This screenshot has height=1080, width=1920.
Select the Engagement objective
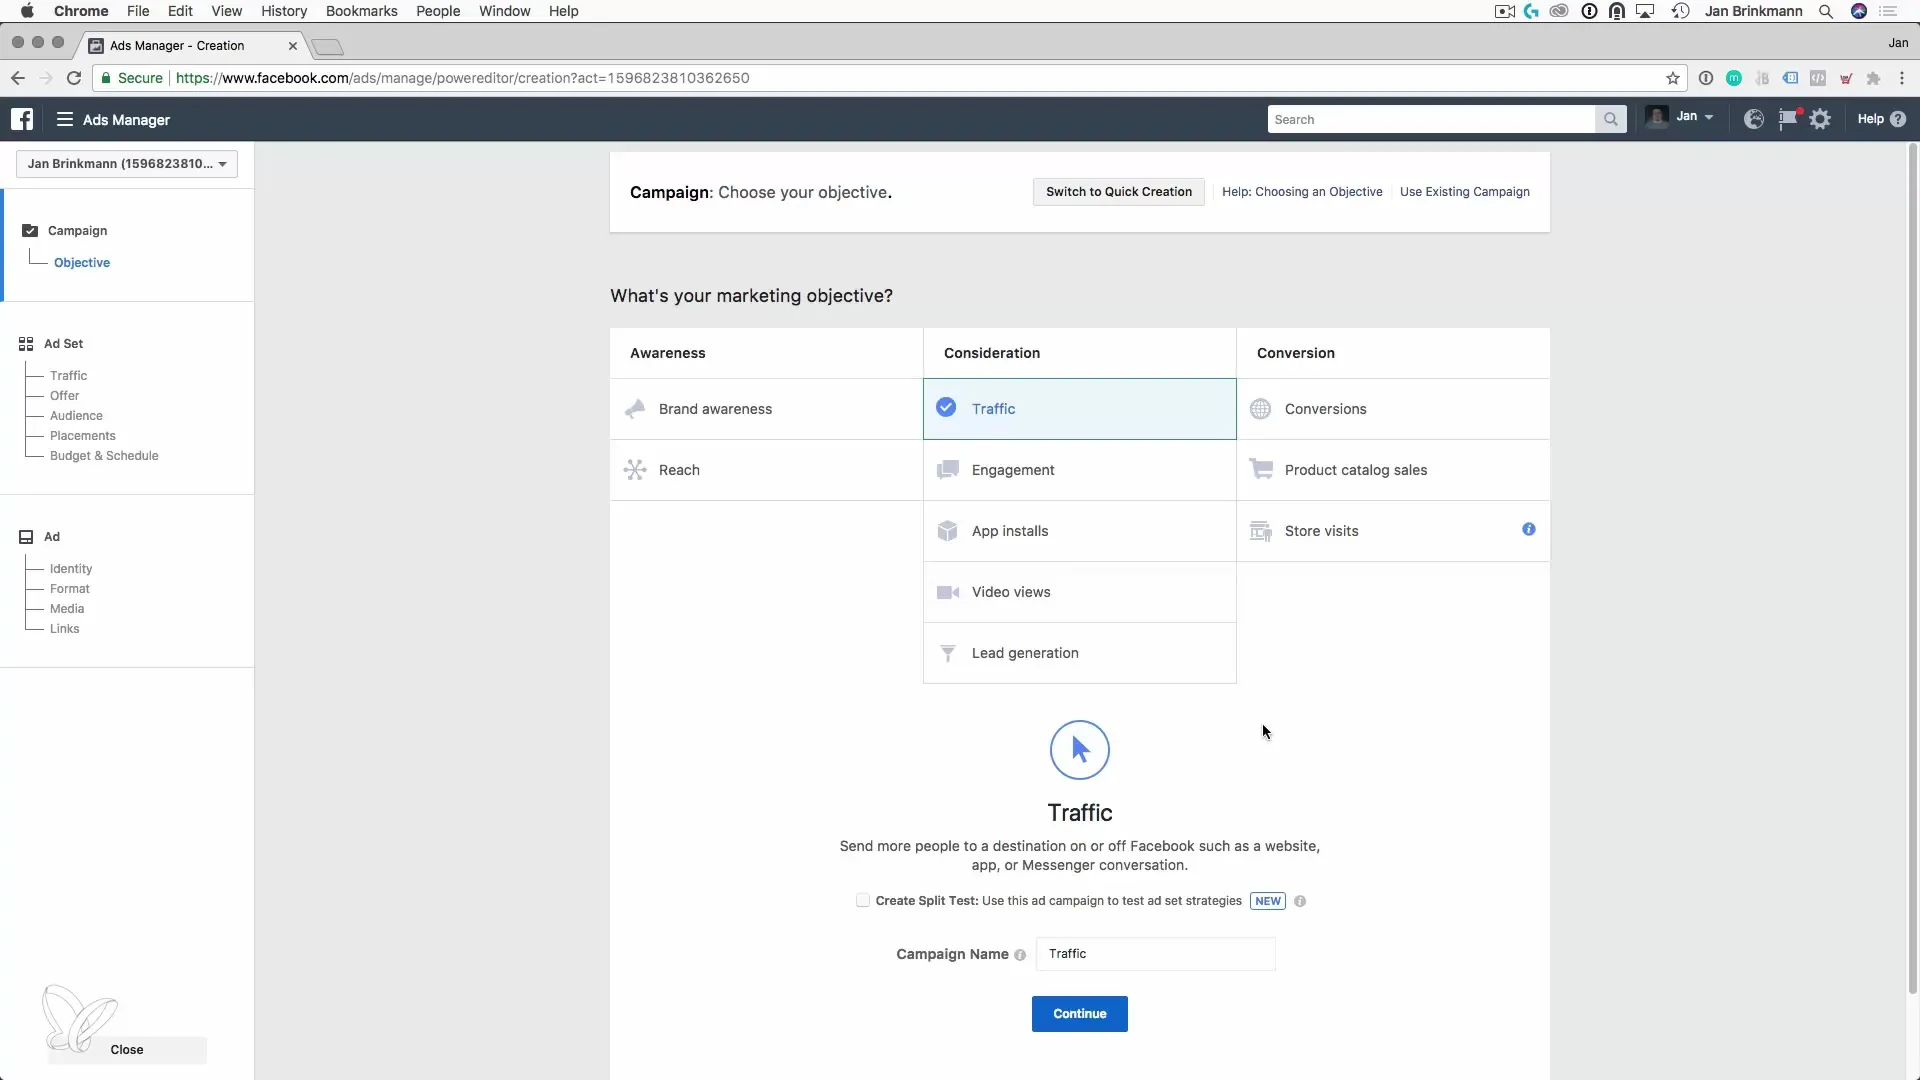point(1080,470)
